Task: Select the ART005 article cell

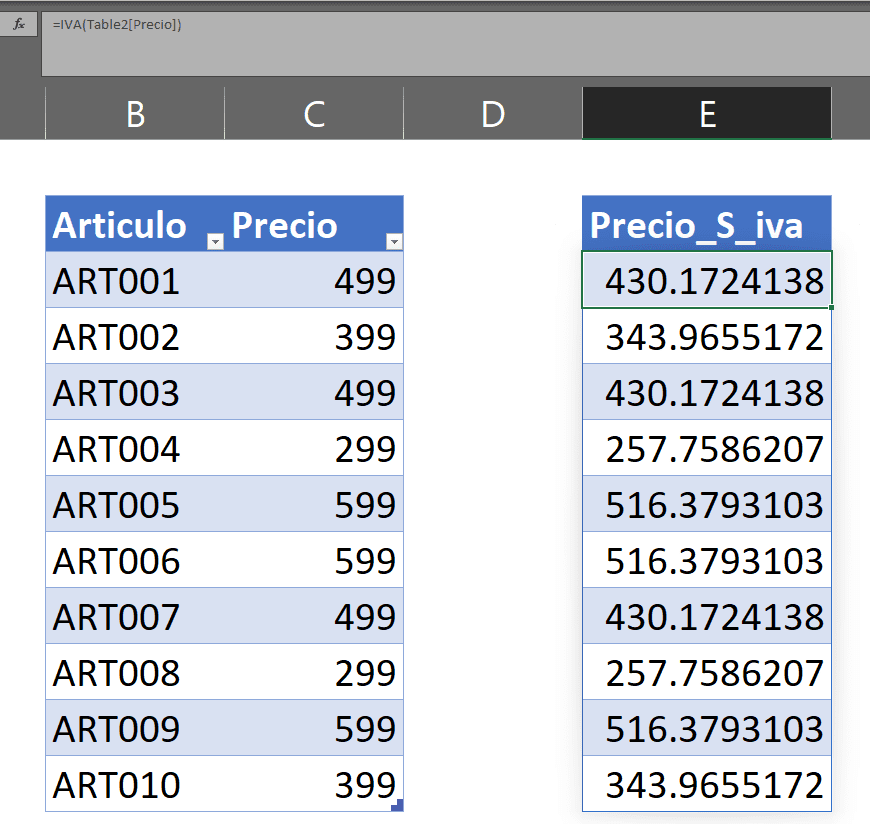Action: pyautogui.click(x=116, y=505)
